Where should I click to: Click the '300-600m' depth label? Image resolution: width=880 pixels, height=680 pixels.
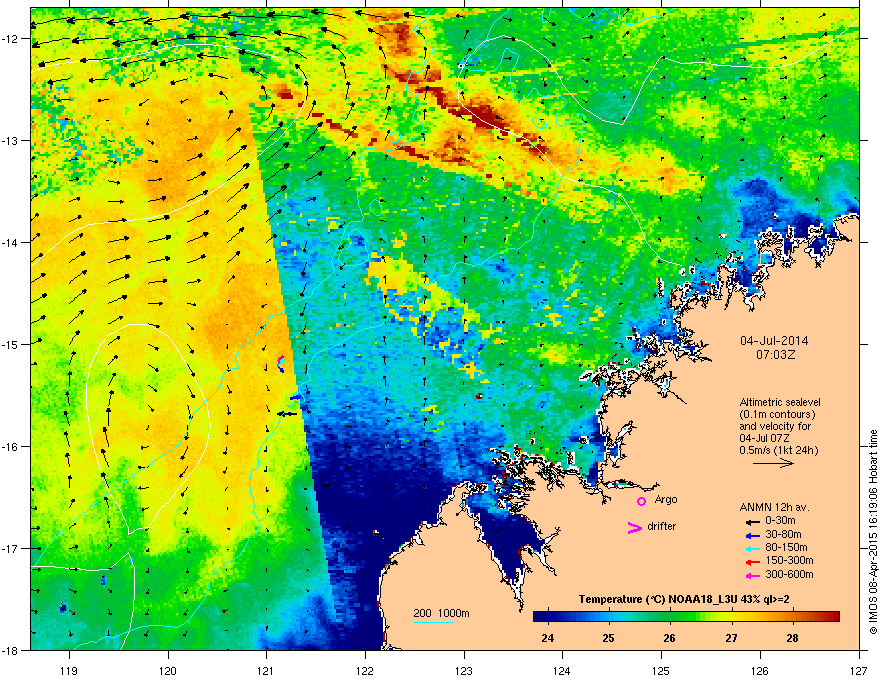tap(789, 574)
